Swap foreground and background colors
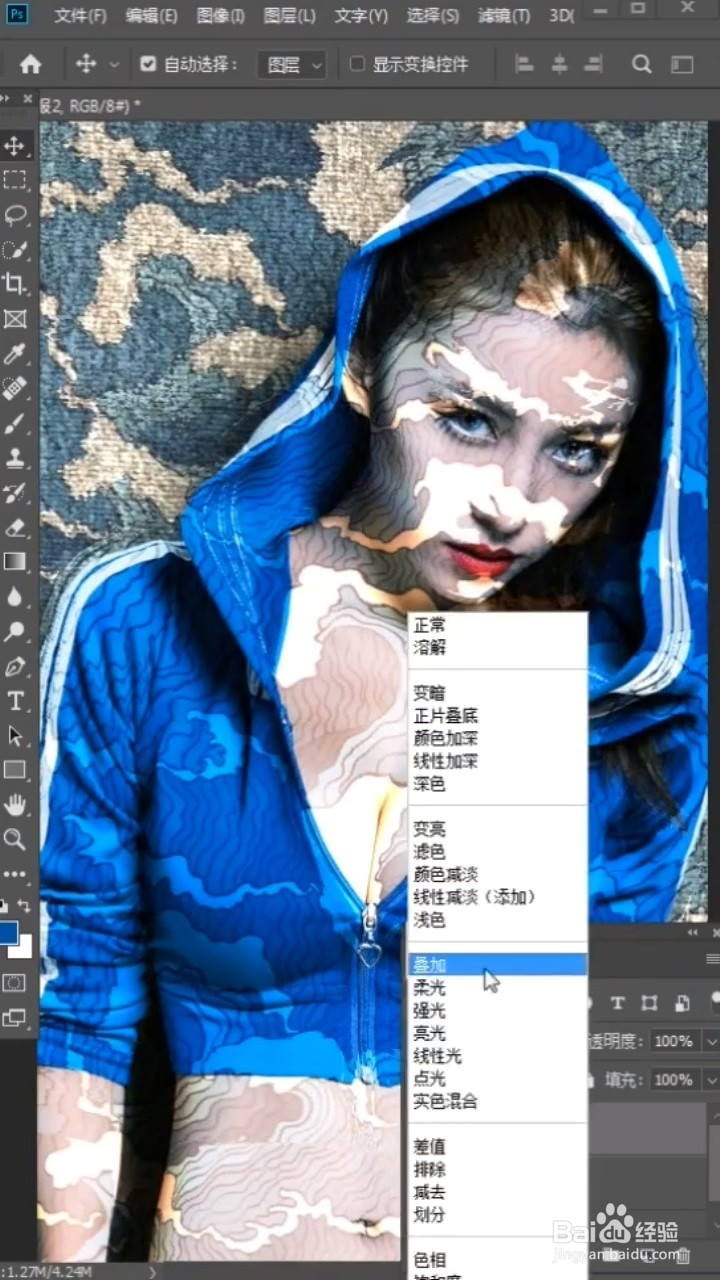 coord(23,905)
